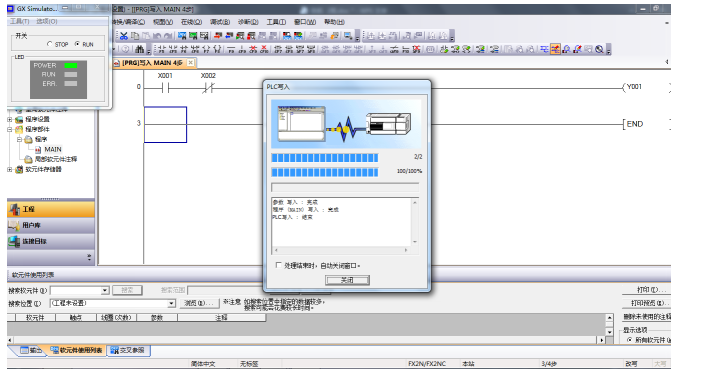Check auto-close window when processing ends
The height and width of the screenshot is (374, 701).
[279, 265]
